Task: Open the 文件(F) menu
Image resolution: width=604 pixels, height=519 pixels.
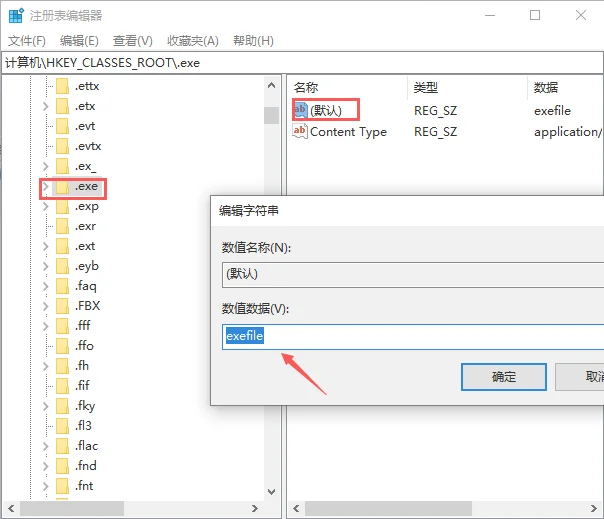Action: pos(27,40)
